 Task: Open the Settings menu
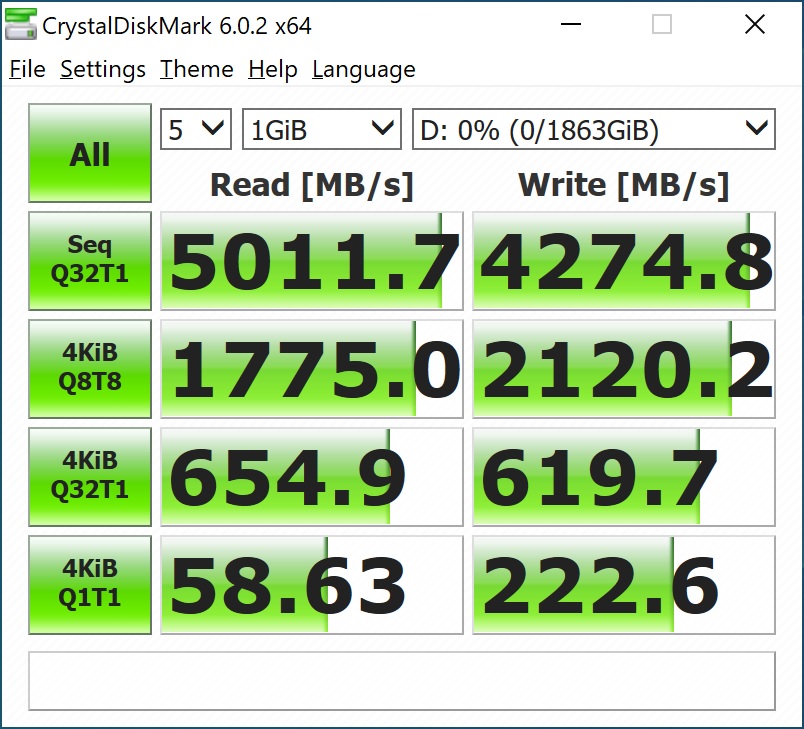tap(103, 69)
